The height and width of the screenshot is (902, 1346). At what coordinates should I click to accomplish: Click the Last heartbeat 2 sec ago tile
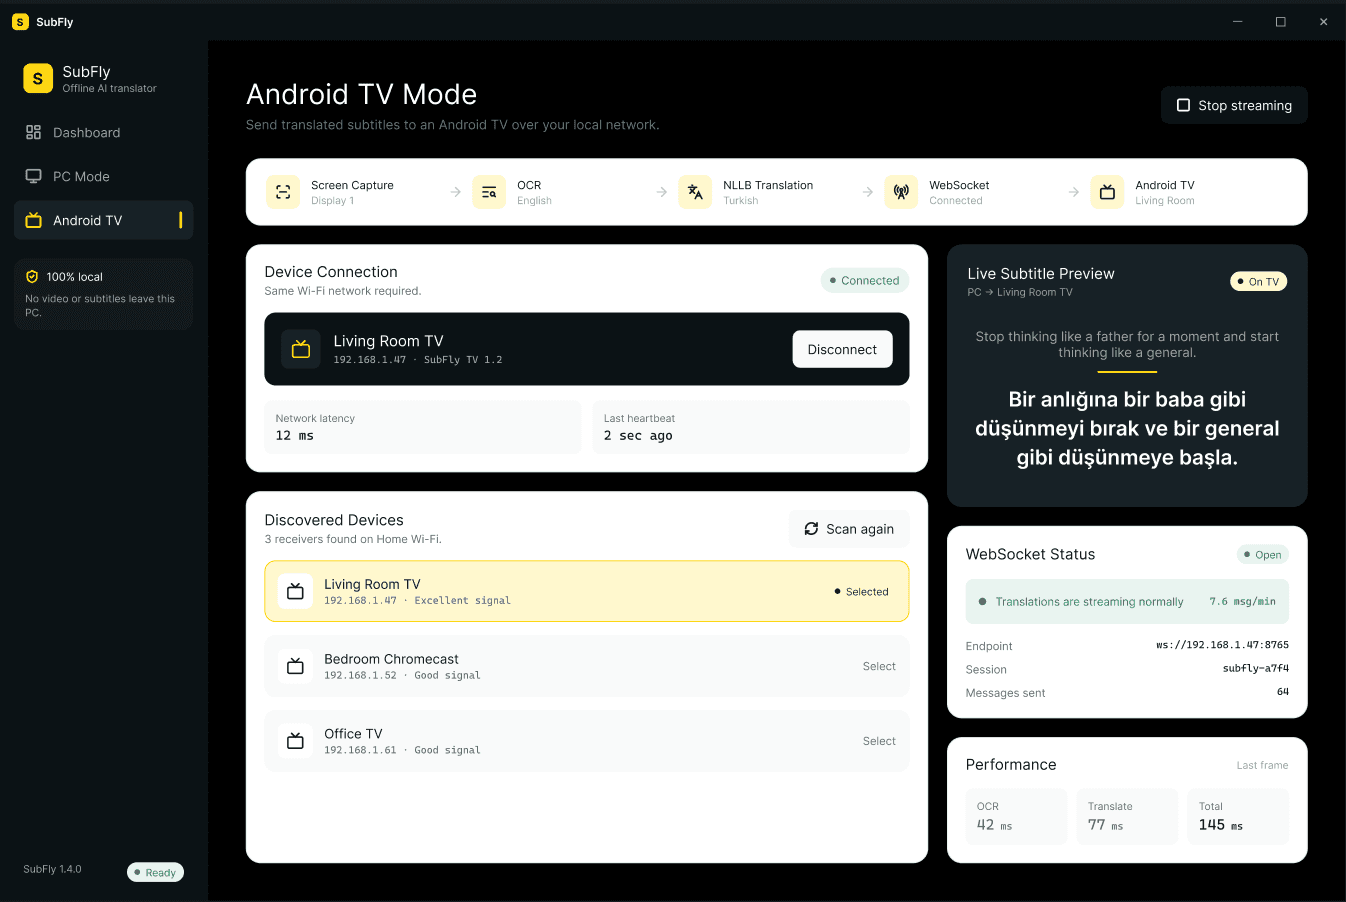(751, 427)
